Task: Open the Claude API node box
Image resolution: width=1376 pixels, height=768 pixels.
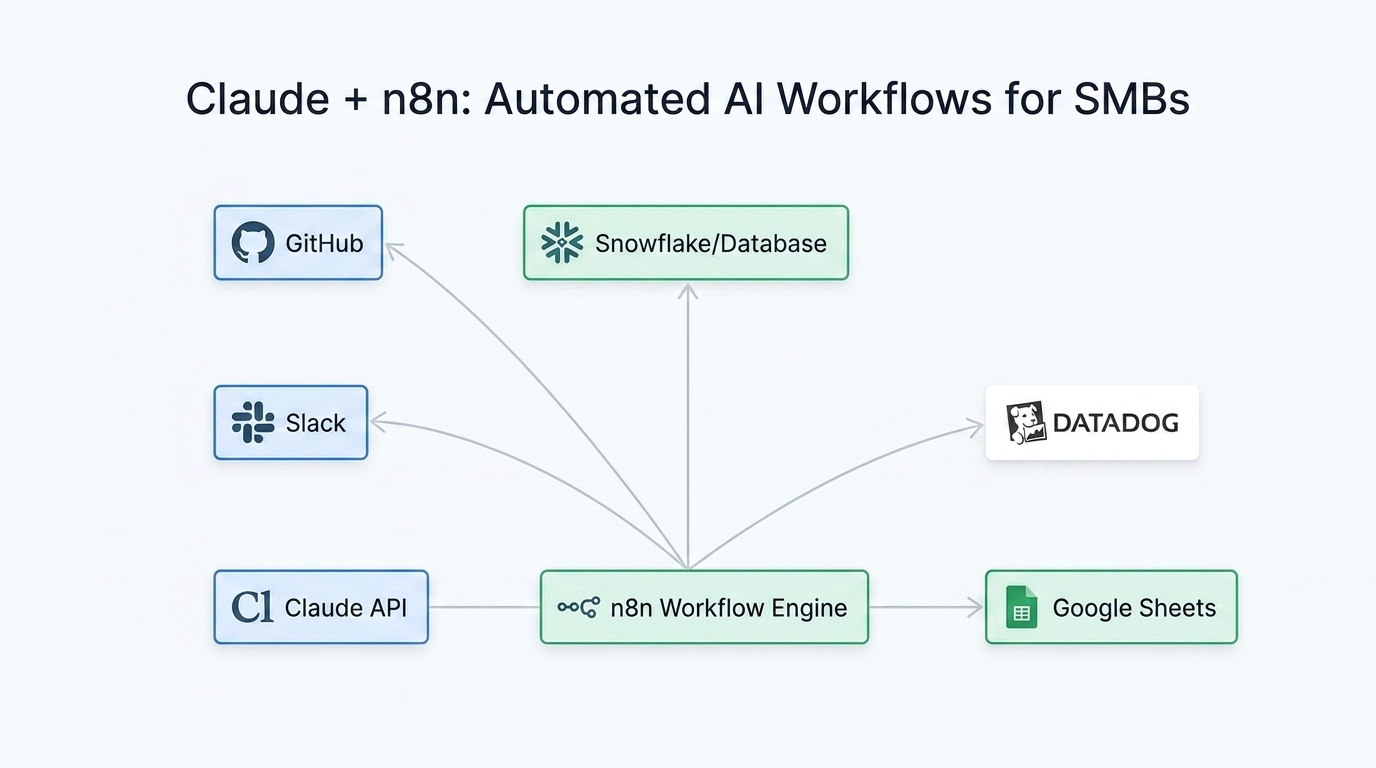Action: coord(321,606)
